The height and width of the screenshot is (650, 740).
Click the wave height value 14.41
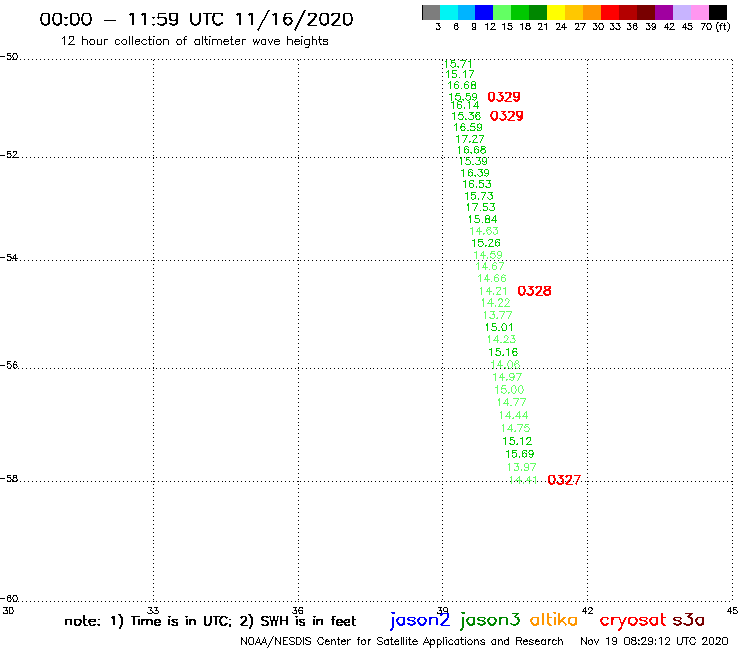point(523,480)
